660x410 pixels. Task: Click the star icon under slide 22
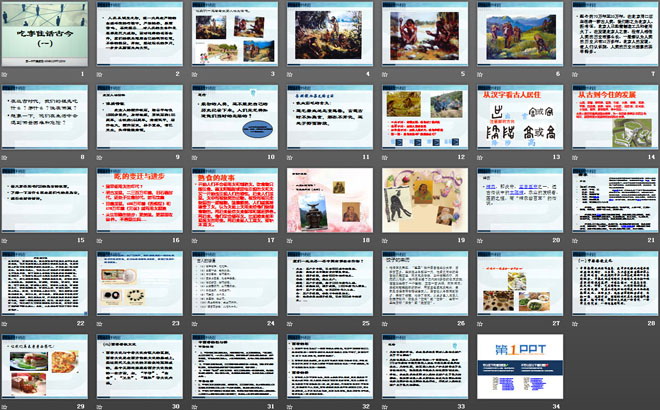tap(5, 324)
